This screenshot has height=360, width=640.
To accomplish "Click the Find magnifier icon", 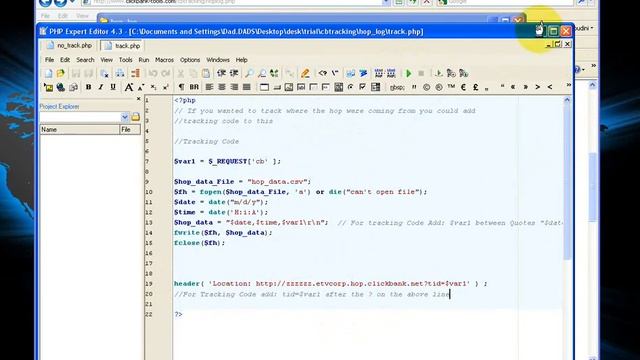I will pyautogui.click(x=249, y=73).
